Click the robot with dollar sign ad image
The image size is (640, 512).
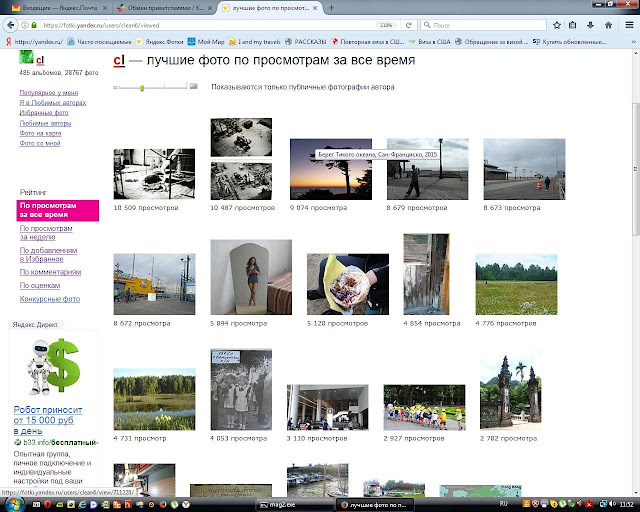coord(53,366)
